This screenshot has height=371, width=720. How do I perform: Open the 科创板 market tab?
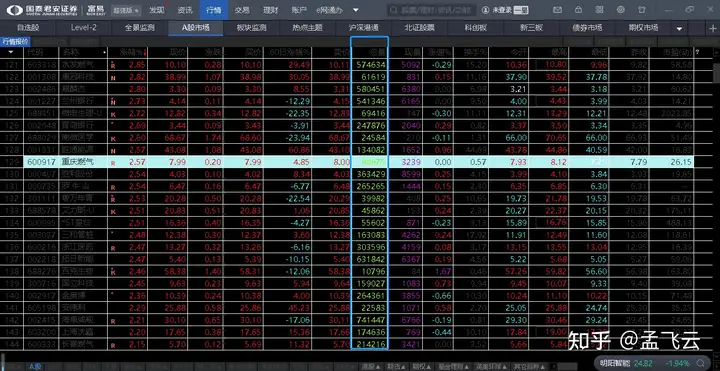476,28
